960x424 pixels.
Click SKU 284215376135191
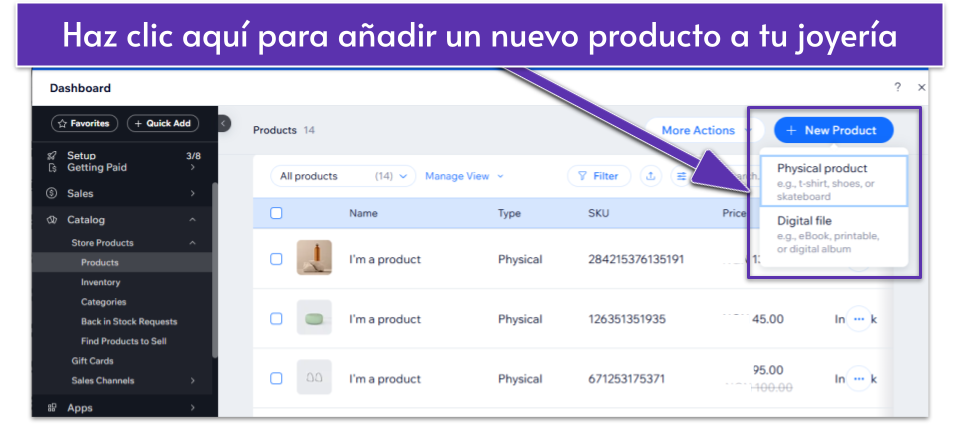point(636,259)
